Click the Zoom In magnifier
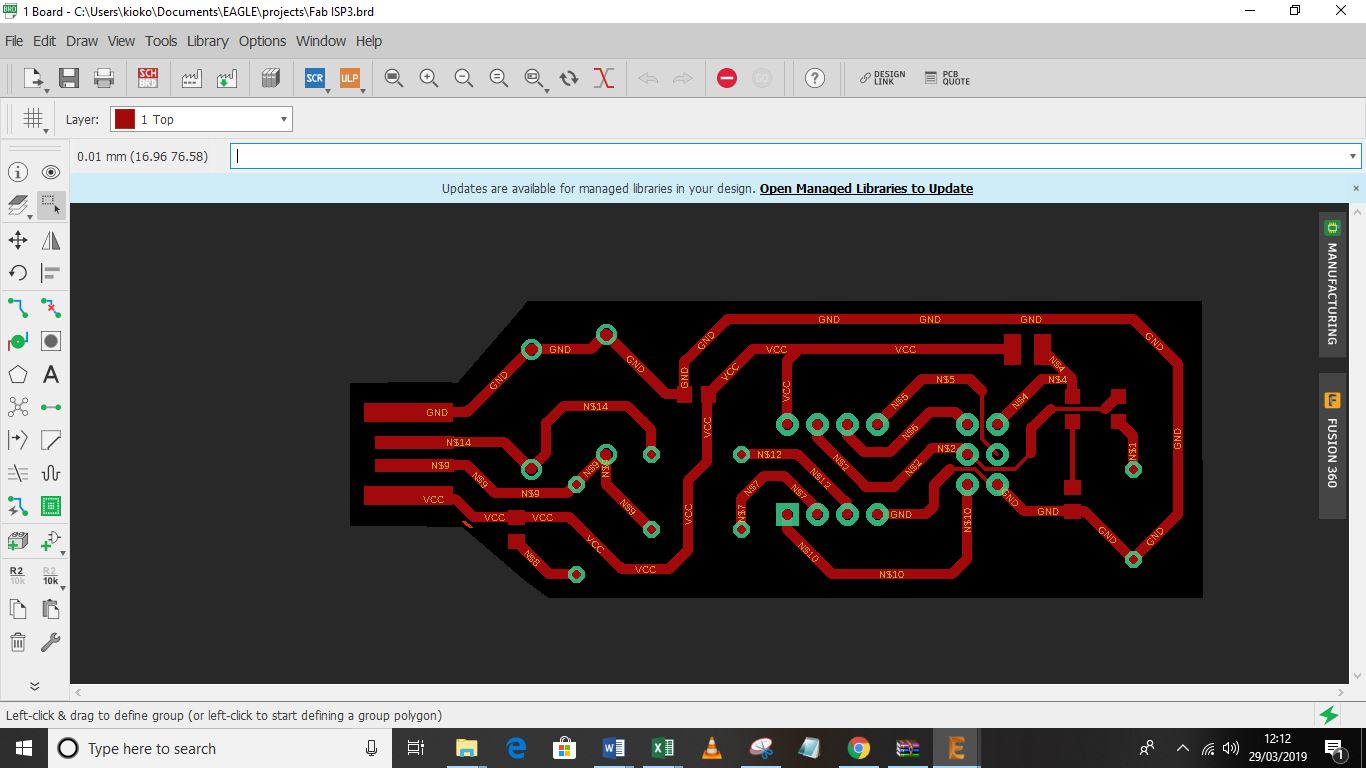1366x768 pixels. click(x=429, y=78)
